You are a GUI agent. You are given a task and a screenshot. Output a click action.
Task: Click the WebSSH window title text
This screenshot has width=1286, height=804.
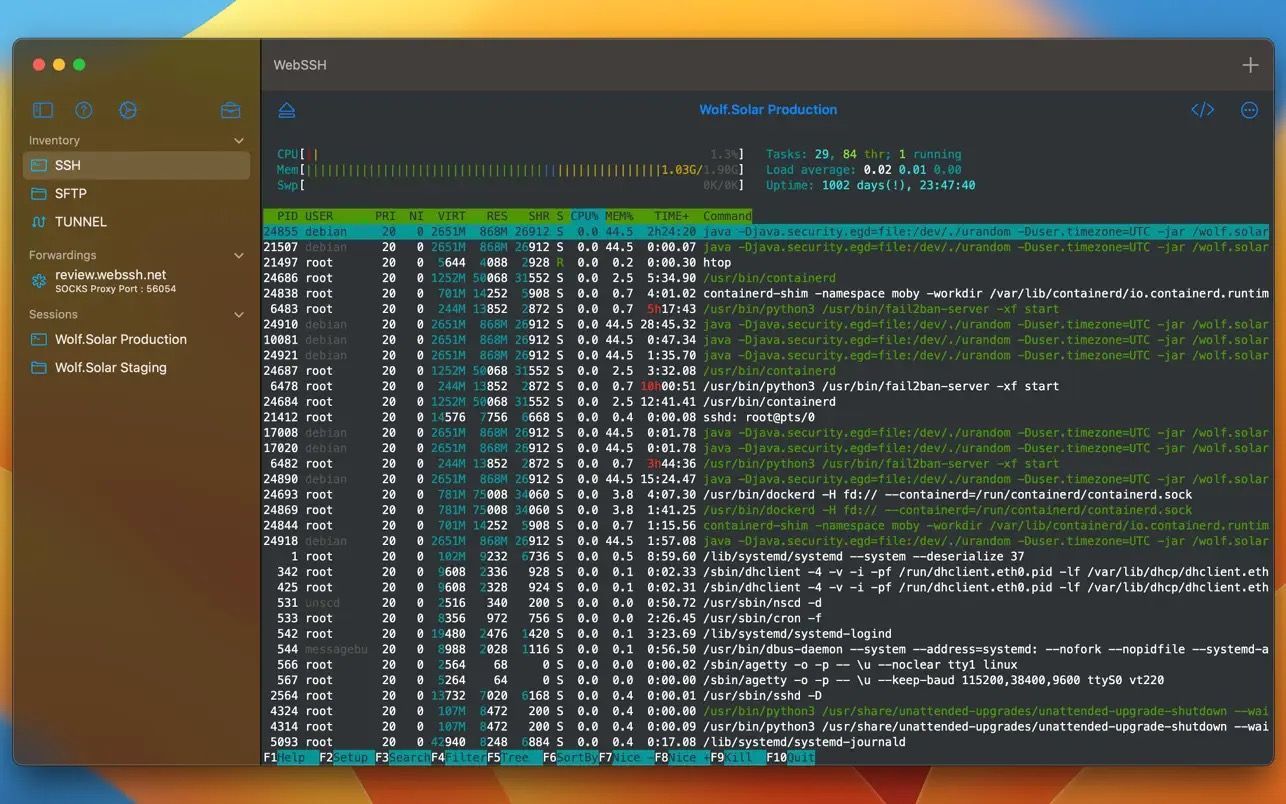(300, 65)
